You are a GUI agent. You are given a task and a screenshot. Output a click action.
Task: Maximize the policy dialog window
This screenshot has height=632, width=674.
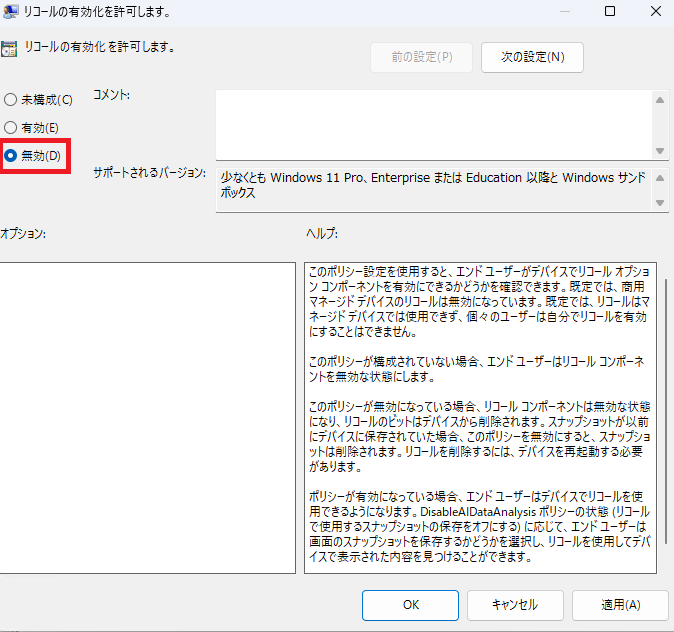[x=610, y=11]
